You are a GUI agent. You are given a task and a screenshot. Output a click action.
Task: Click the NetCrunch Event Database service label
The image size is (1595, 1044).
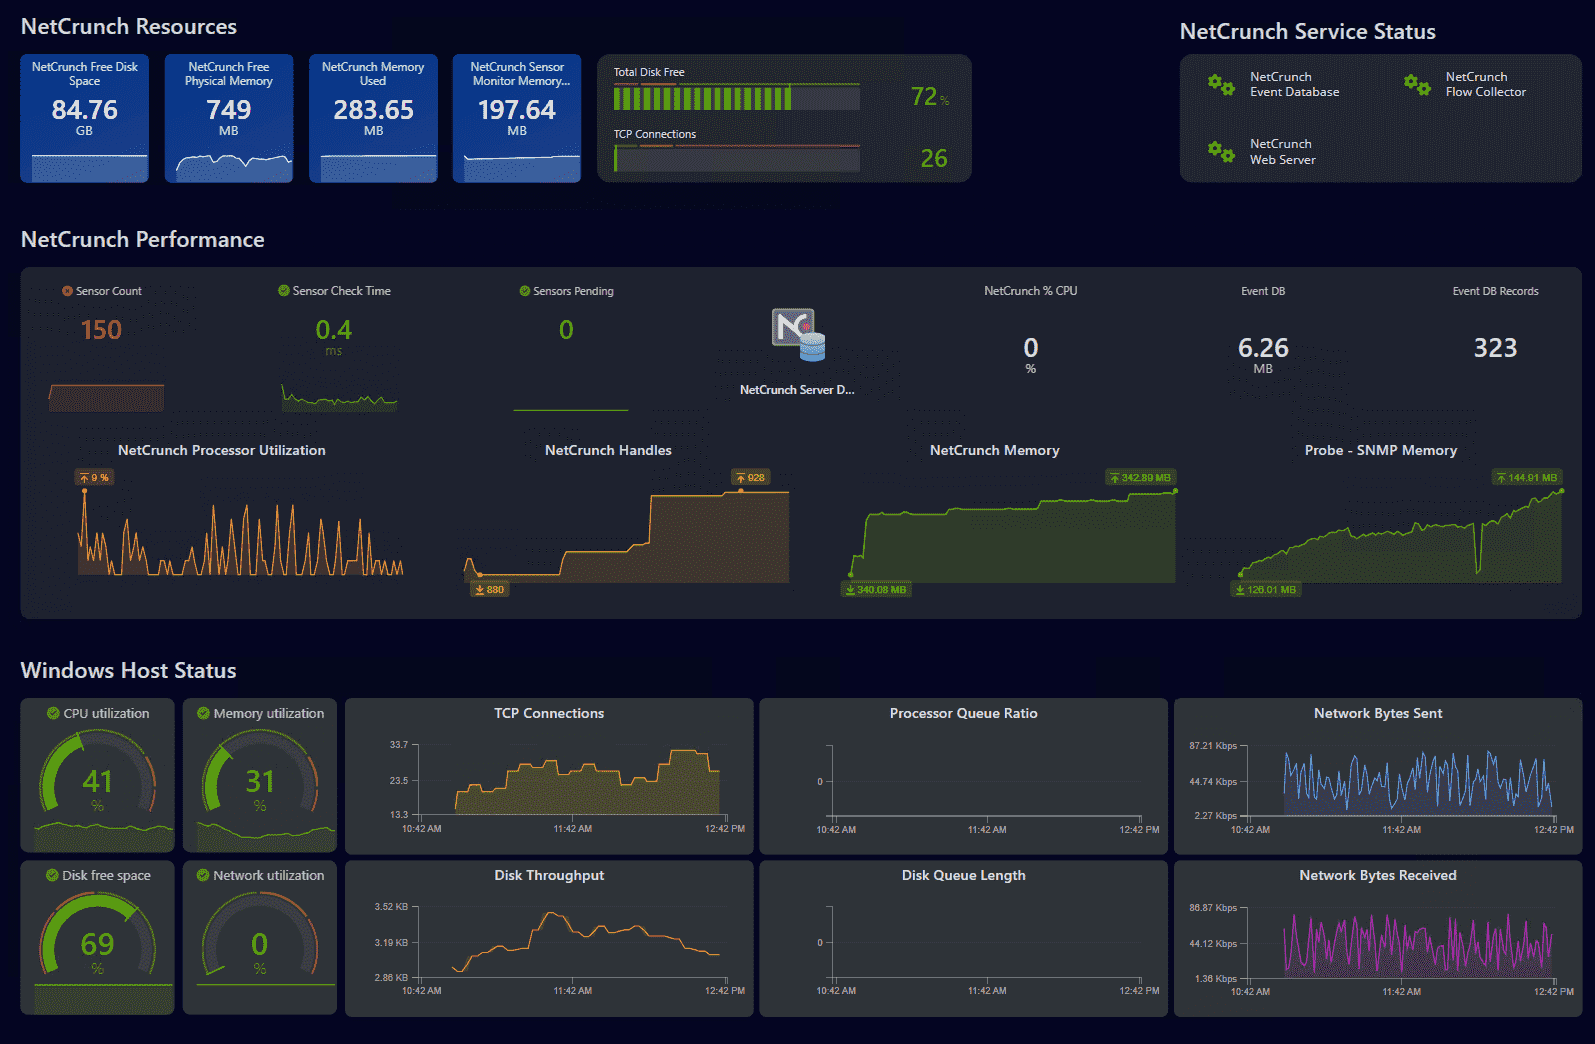(1294, 84)
